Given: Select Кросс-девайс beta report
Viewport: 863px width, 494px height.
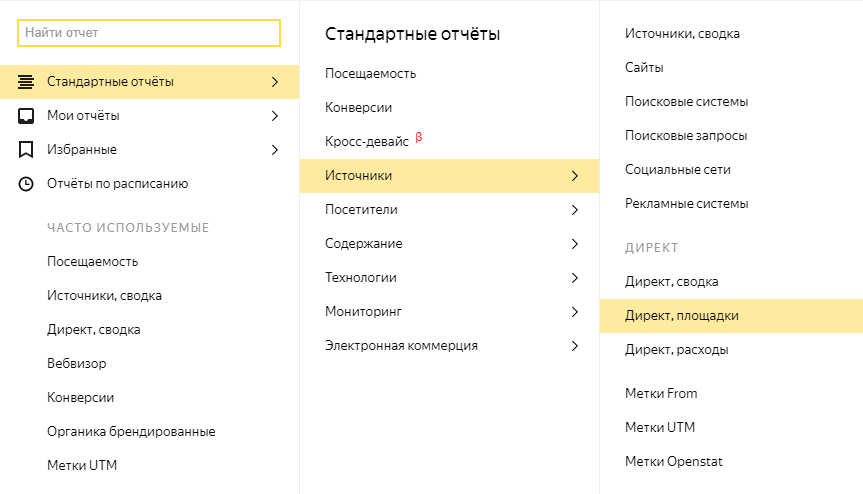Looking at the screenshot, I should tap(367, 141).
